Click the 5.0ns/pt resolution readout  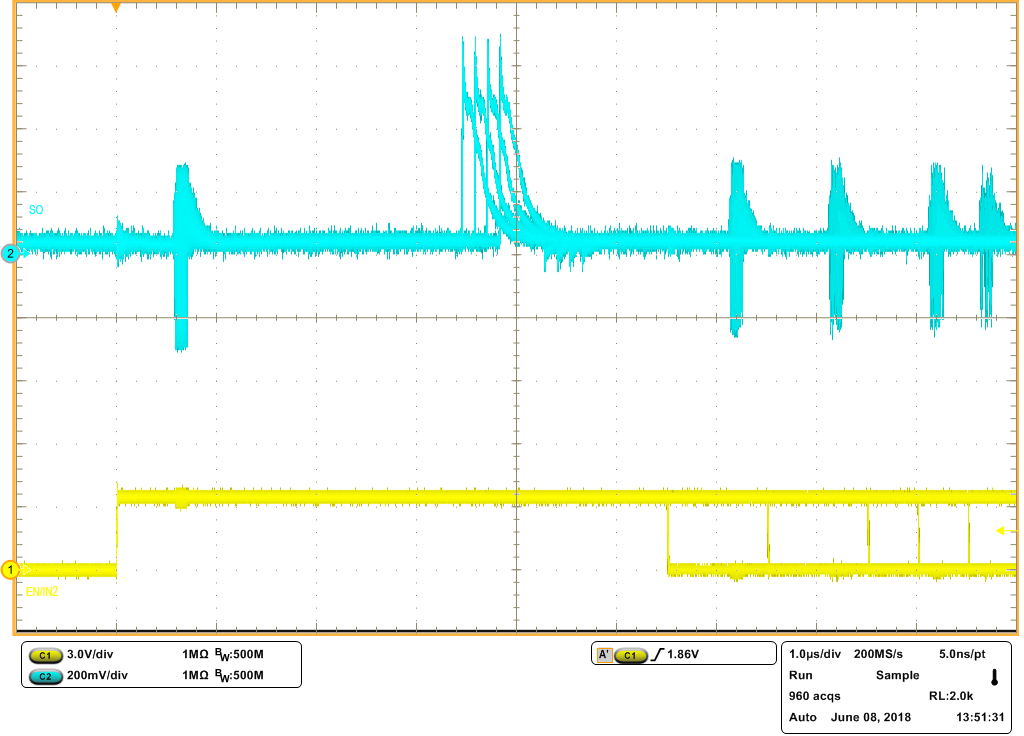click(963, 654)
